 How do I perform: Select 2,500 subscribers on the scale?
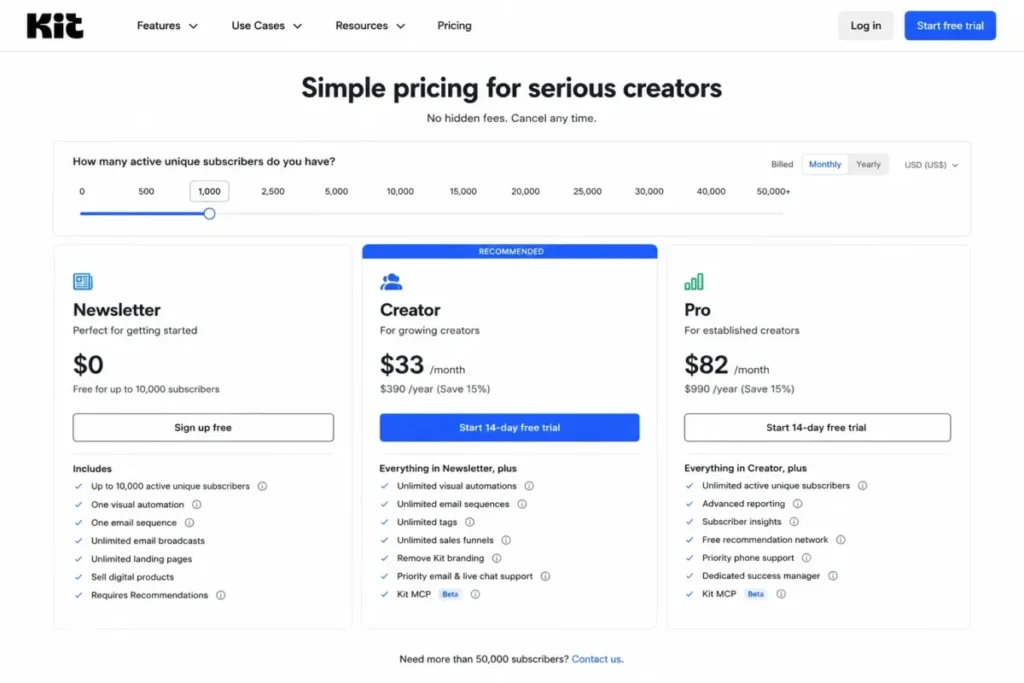click(x=273, y=191)
